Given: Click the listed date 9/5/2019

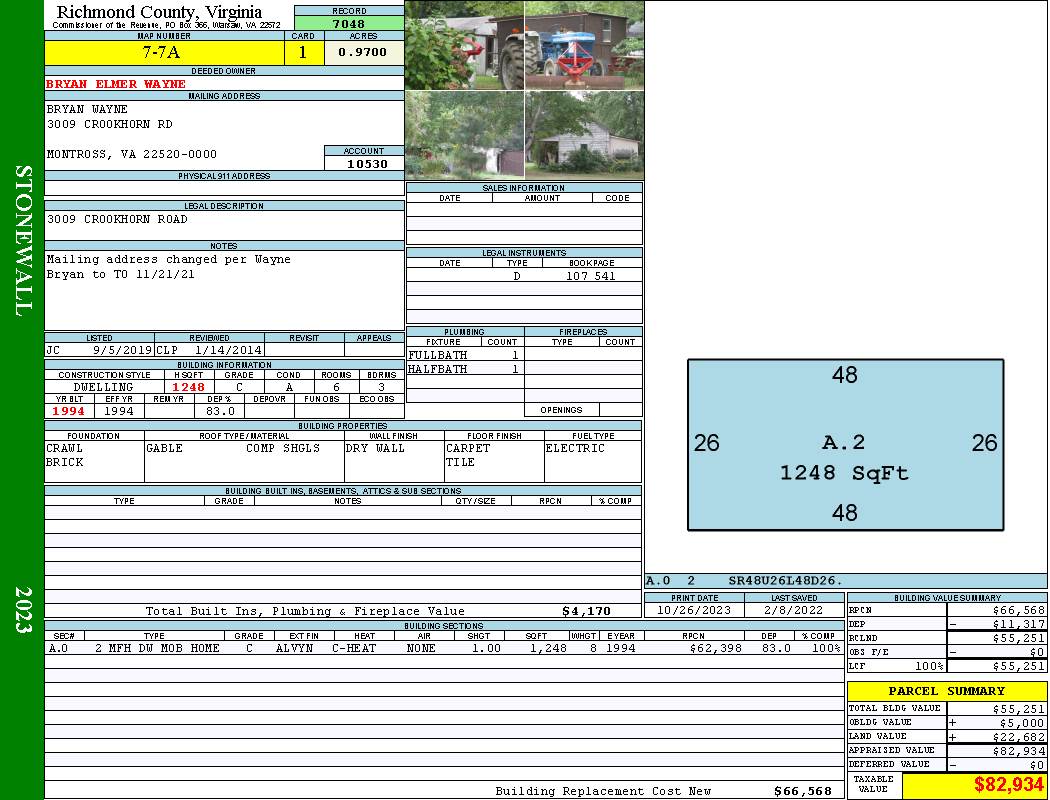Looking at the screenshot, I should click(x=122, y=350).
